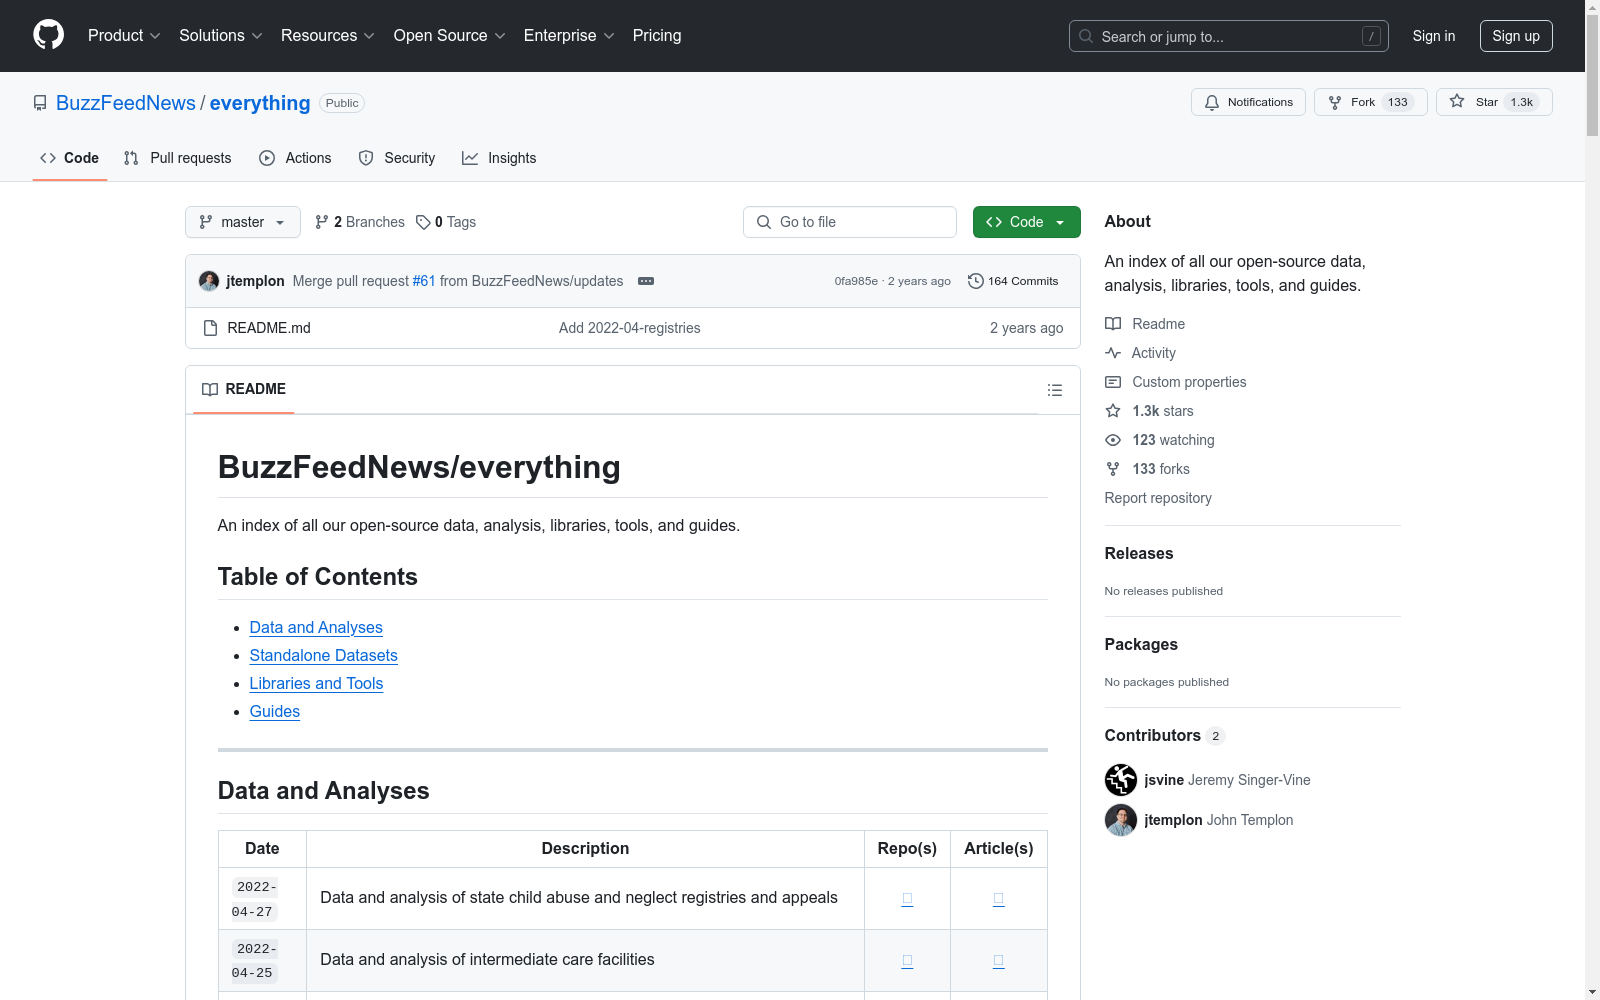Open the README outline list icon
Screen dimensions: 1600x1000
1055,390
